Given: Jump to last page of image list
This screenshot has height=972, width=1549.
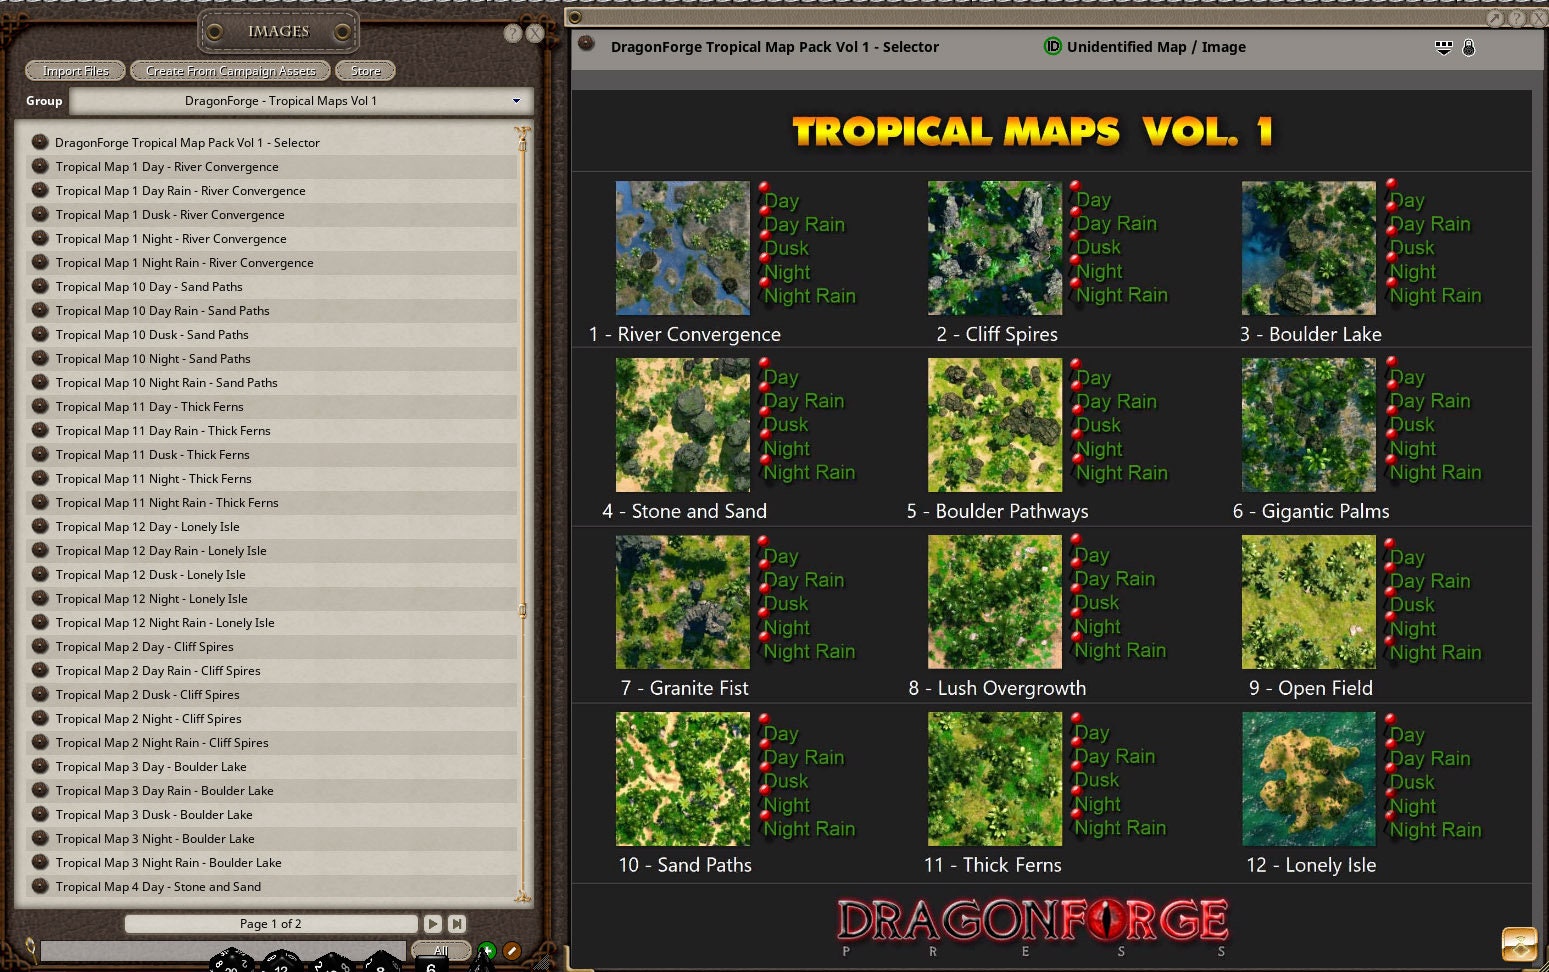Looking at the screenshot, I should click(457, 924).
